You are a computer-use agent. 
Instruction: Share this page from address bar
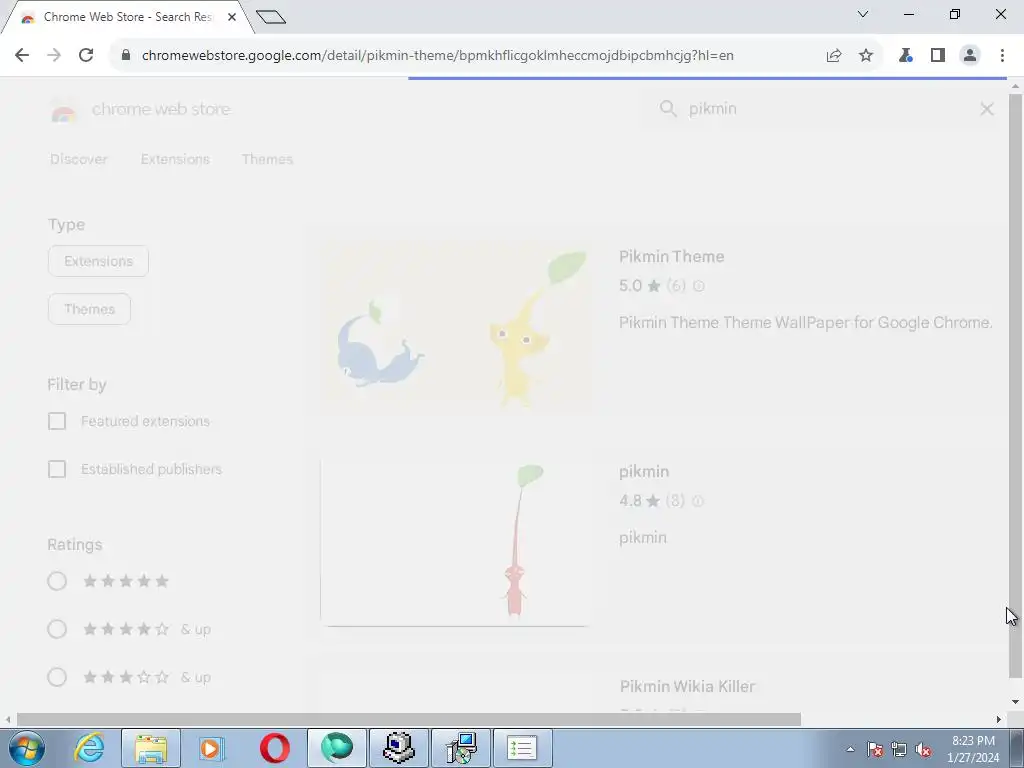pos(834,56)
